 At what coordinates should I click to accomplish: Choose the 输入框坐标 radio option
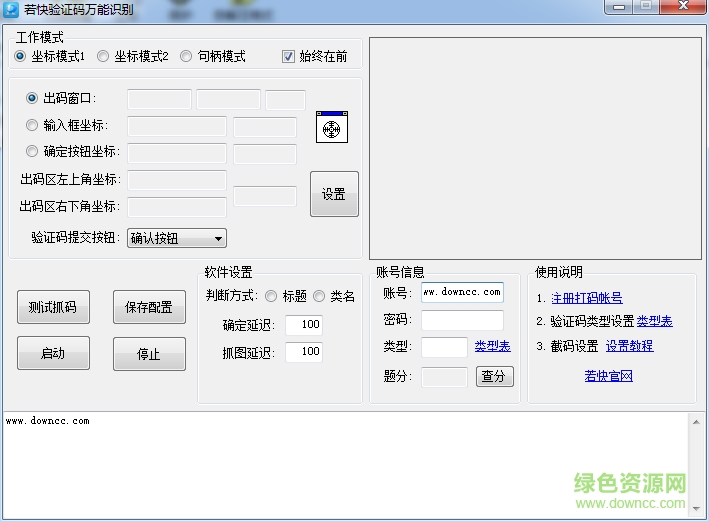32,125
